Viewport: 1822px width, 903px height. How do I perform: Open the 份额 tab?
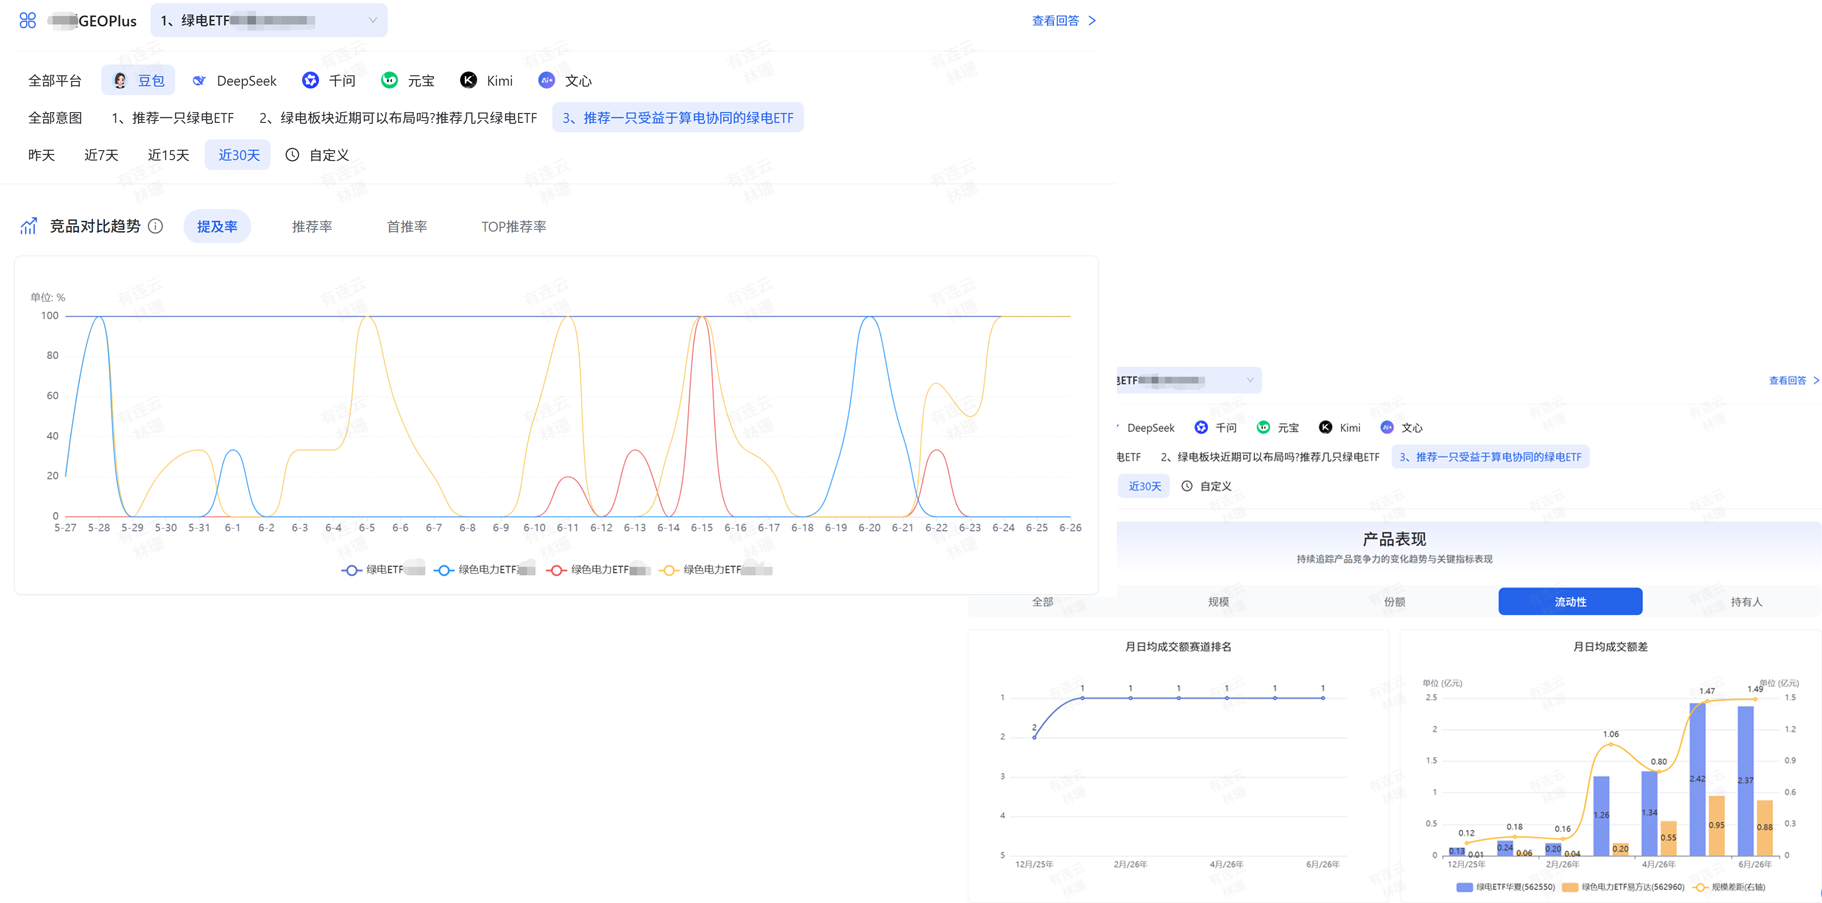(1394, 602)
